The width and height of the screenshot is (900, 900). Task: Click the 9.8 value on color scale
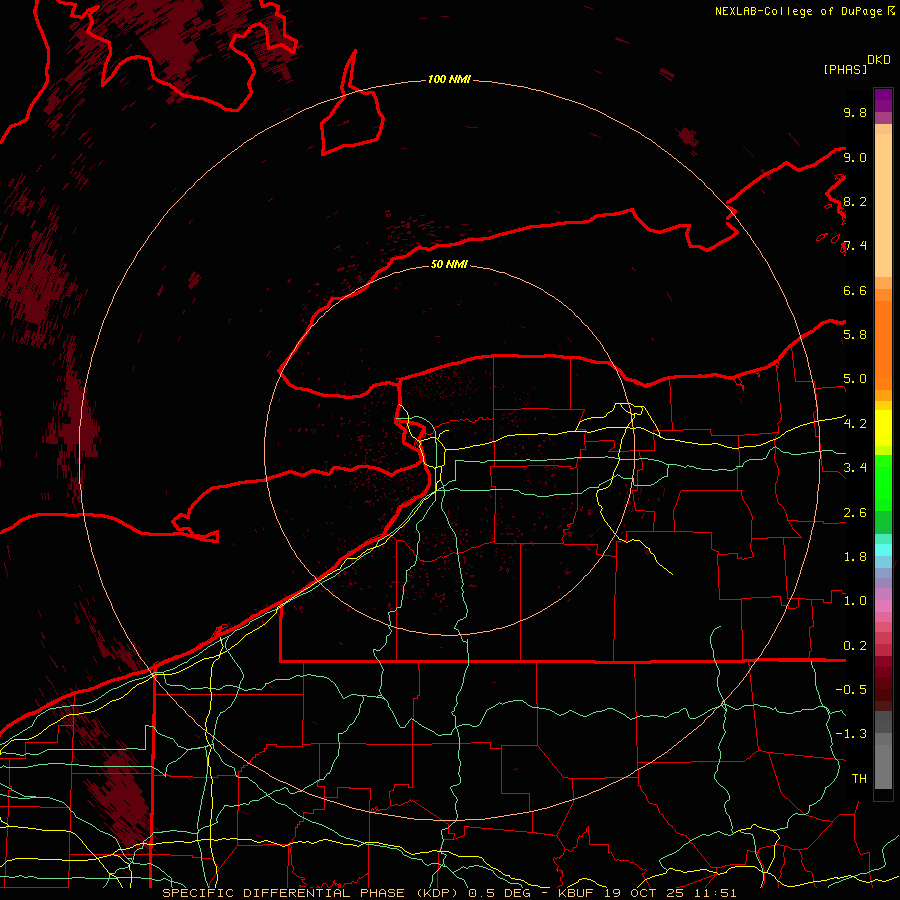coord(855,112)
